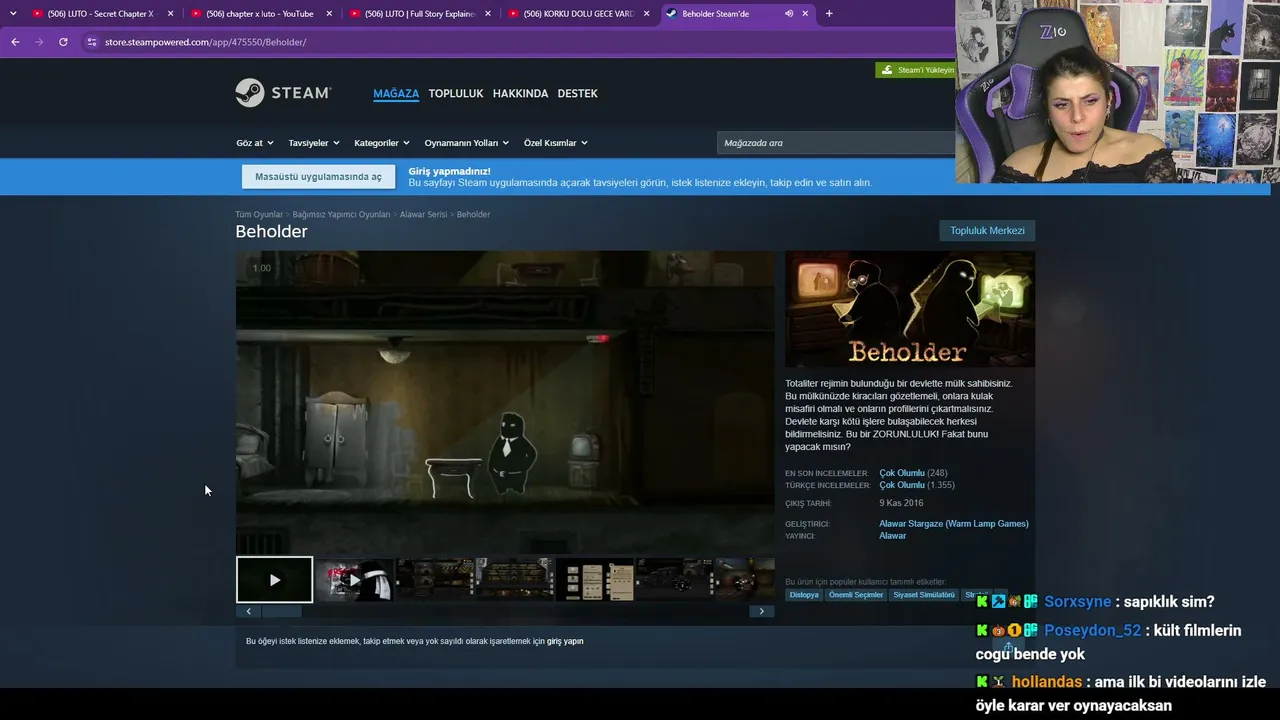The height and width of the screenshot is (720, 1280).
Task: Click the release date '9 Kas 2016'
Action: (x=901, y=503)
